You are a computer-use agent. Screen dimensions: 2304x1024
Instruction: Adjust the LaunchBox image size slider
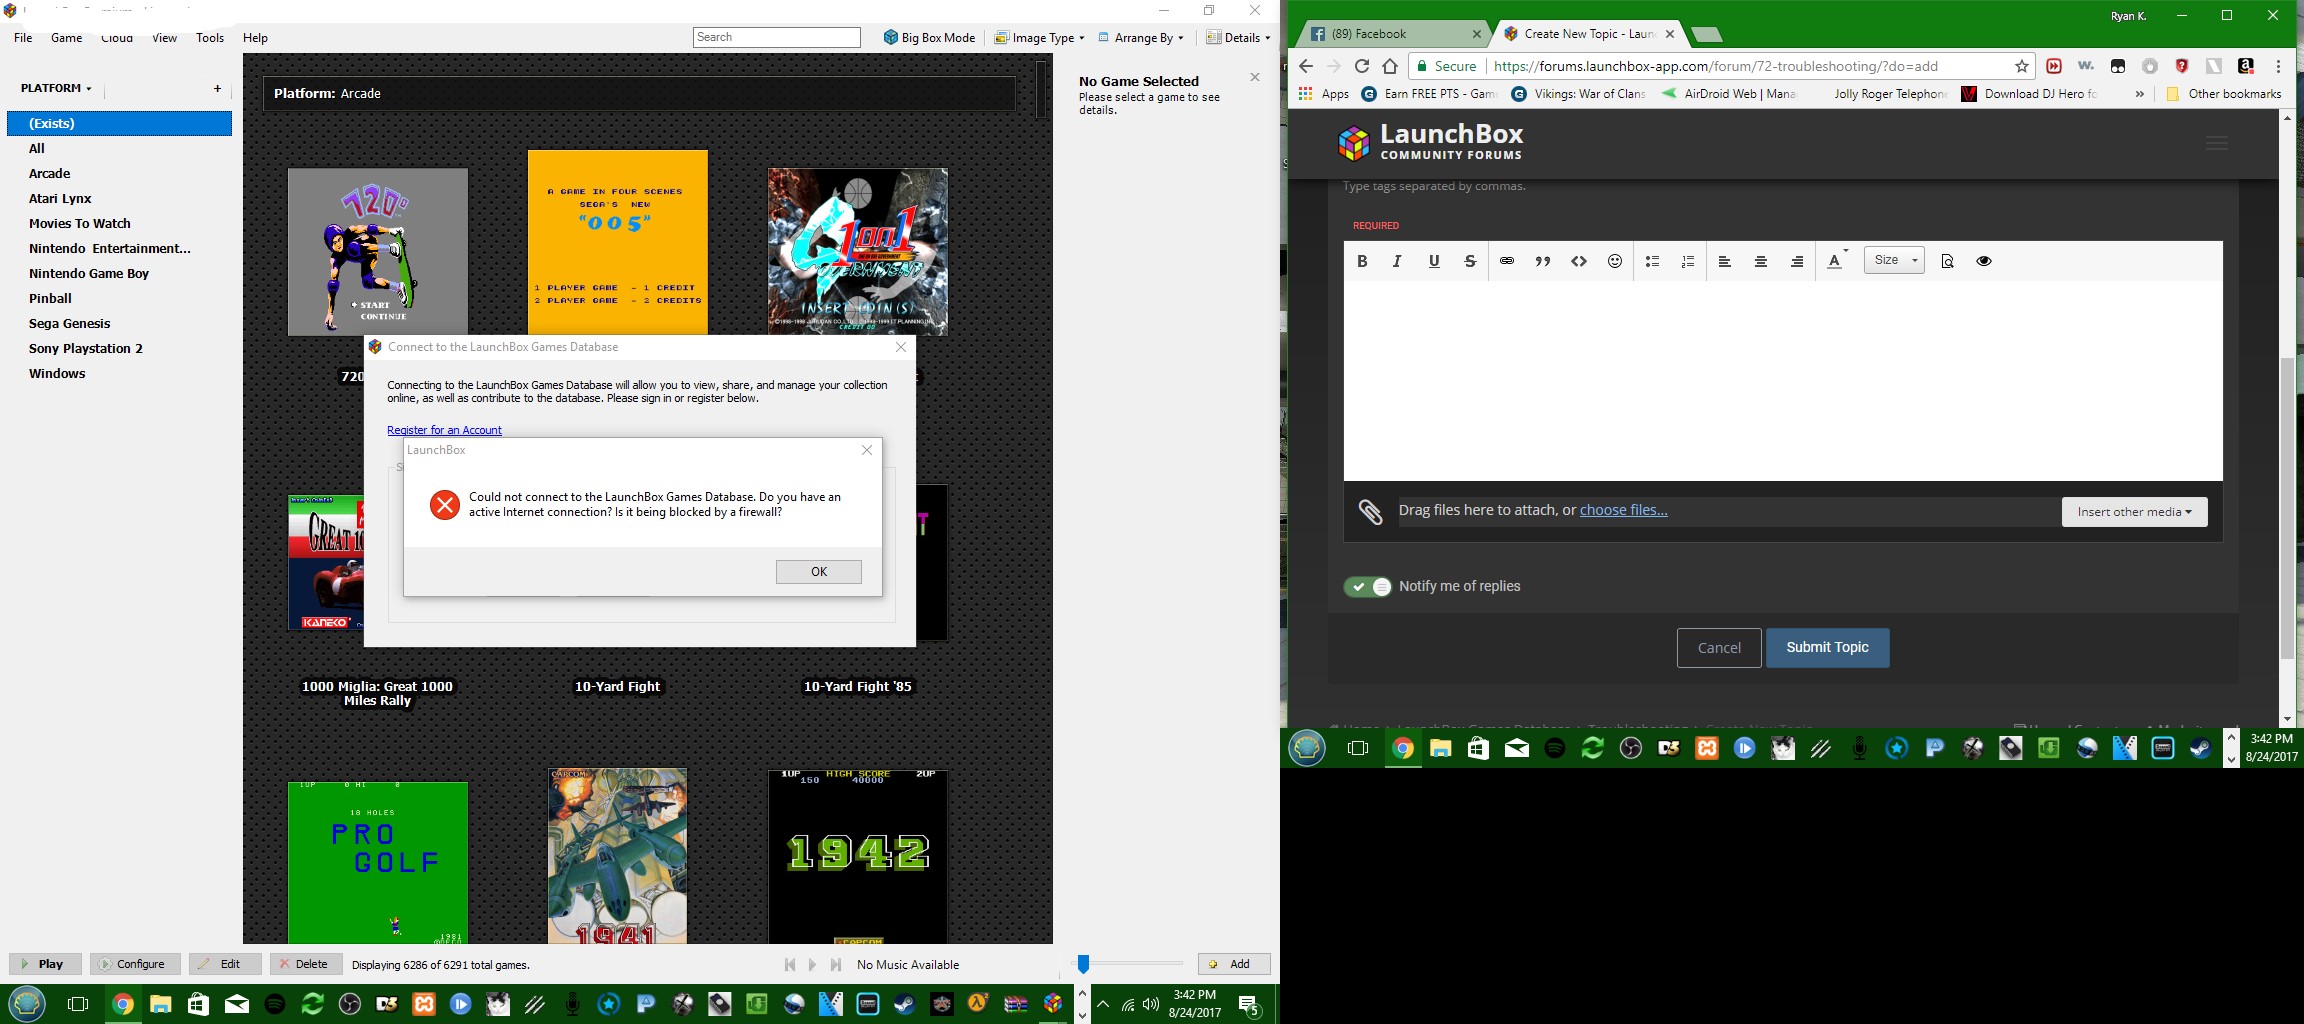(x=1083, y=963)
